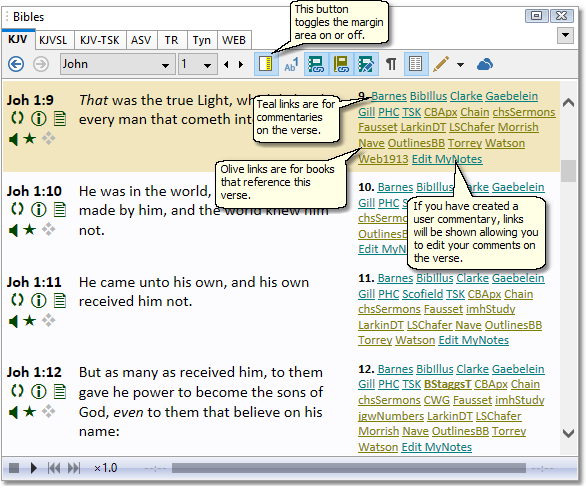
Task: Switch to the Tyn tab
Action: 201,40
